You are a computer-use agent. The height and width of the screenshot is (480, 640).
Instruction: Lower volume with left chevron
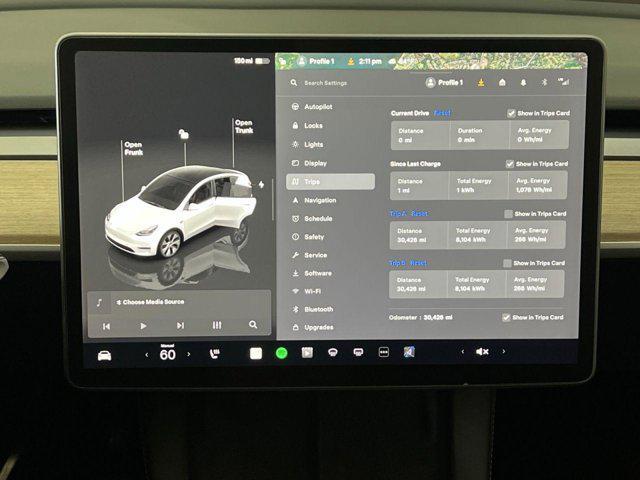click(x=462, y=351)
